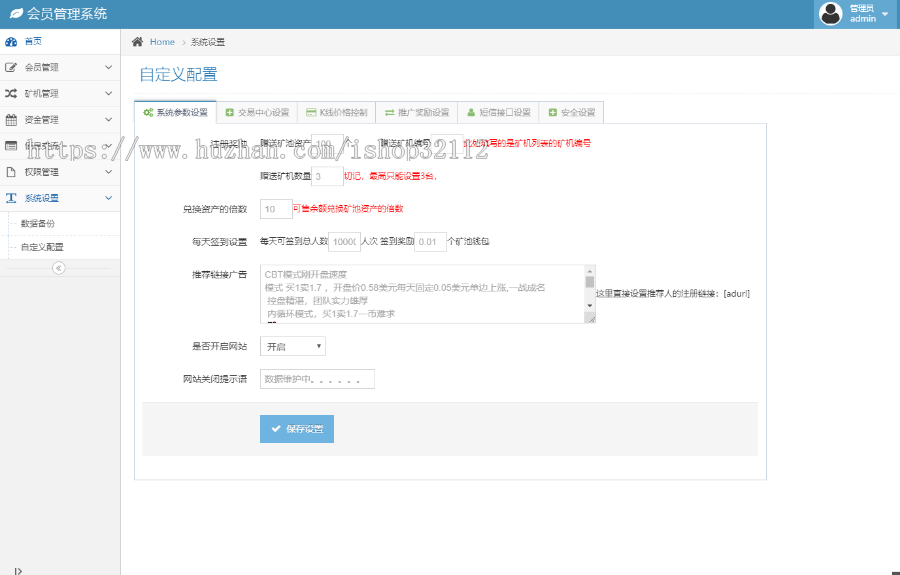
Task: Expand the 会员管理 menu chevron
Action: click(108, 67)
